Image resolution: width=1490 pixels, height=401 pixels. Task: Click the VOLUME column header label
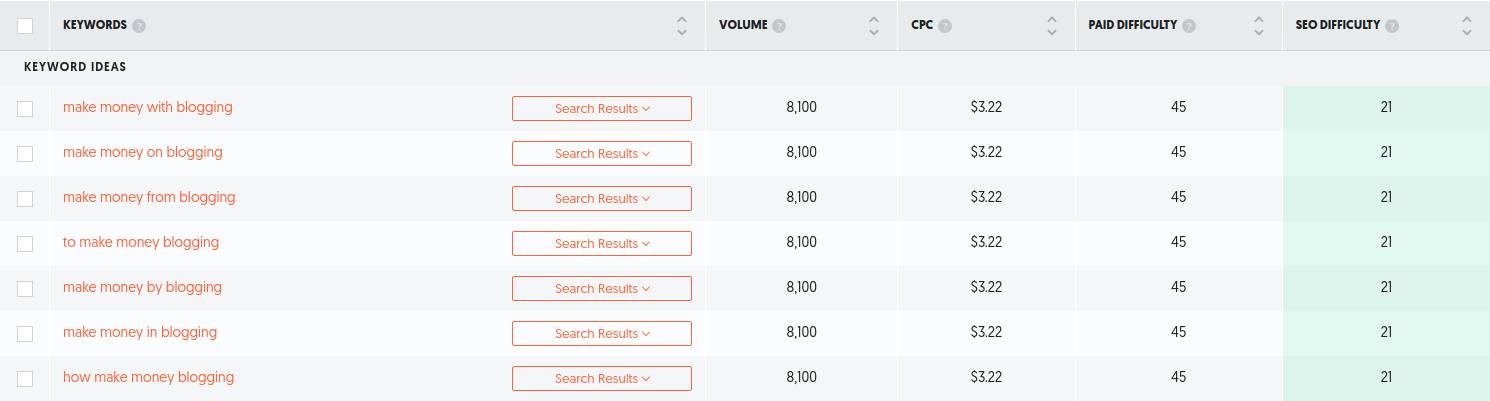pos(743,25)
